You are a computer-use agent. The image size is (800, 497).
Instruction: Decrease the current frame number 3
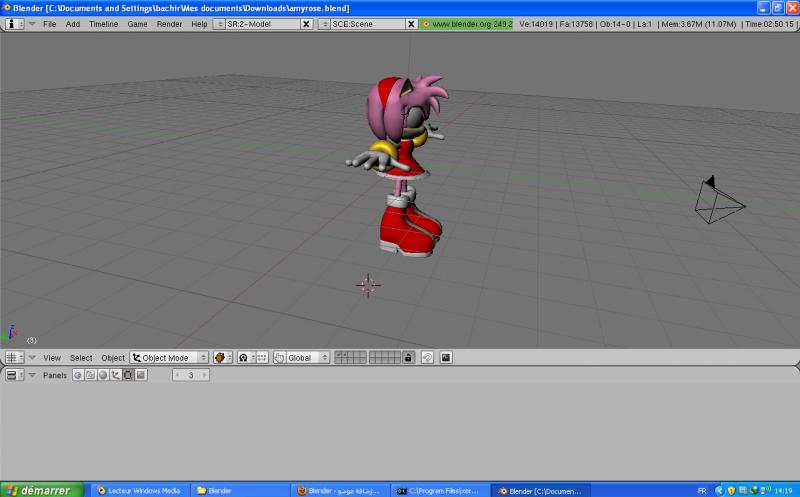coord(177,375)
